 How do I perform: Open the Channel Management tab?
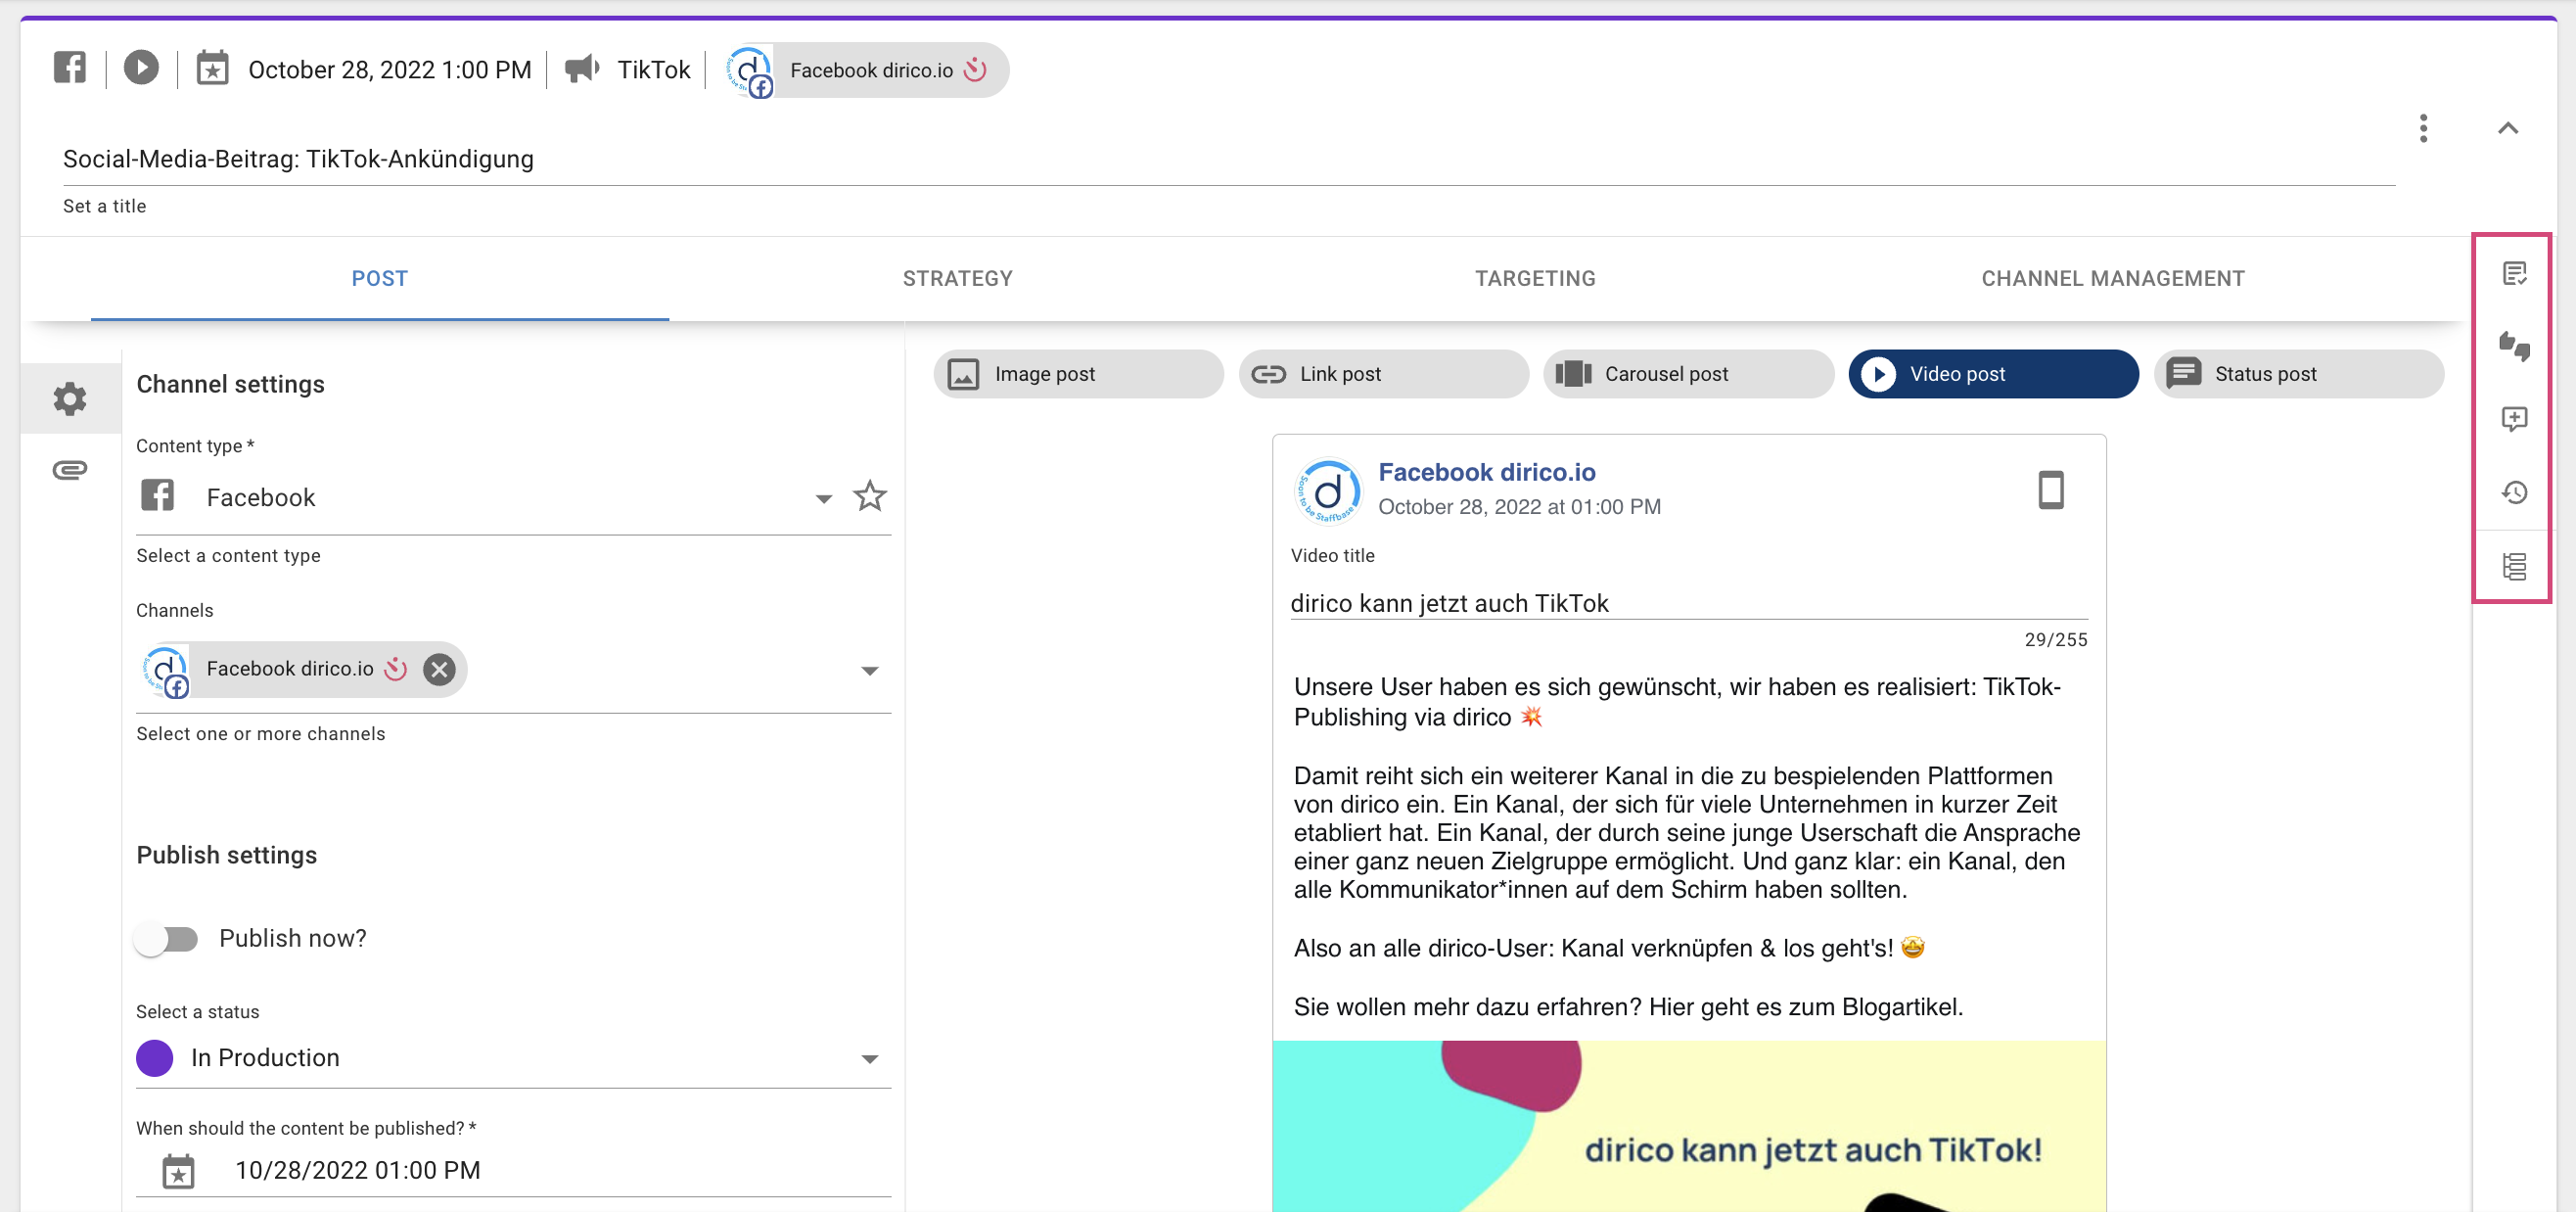(x=2112, y=278)
